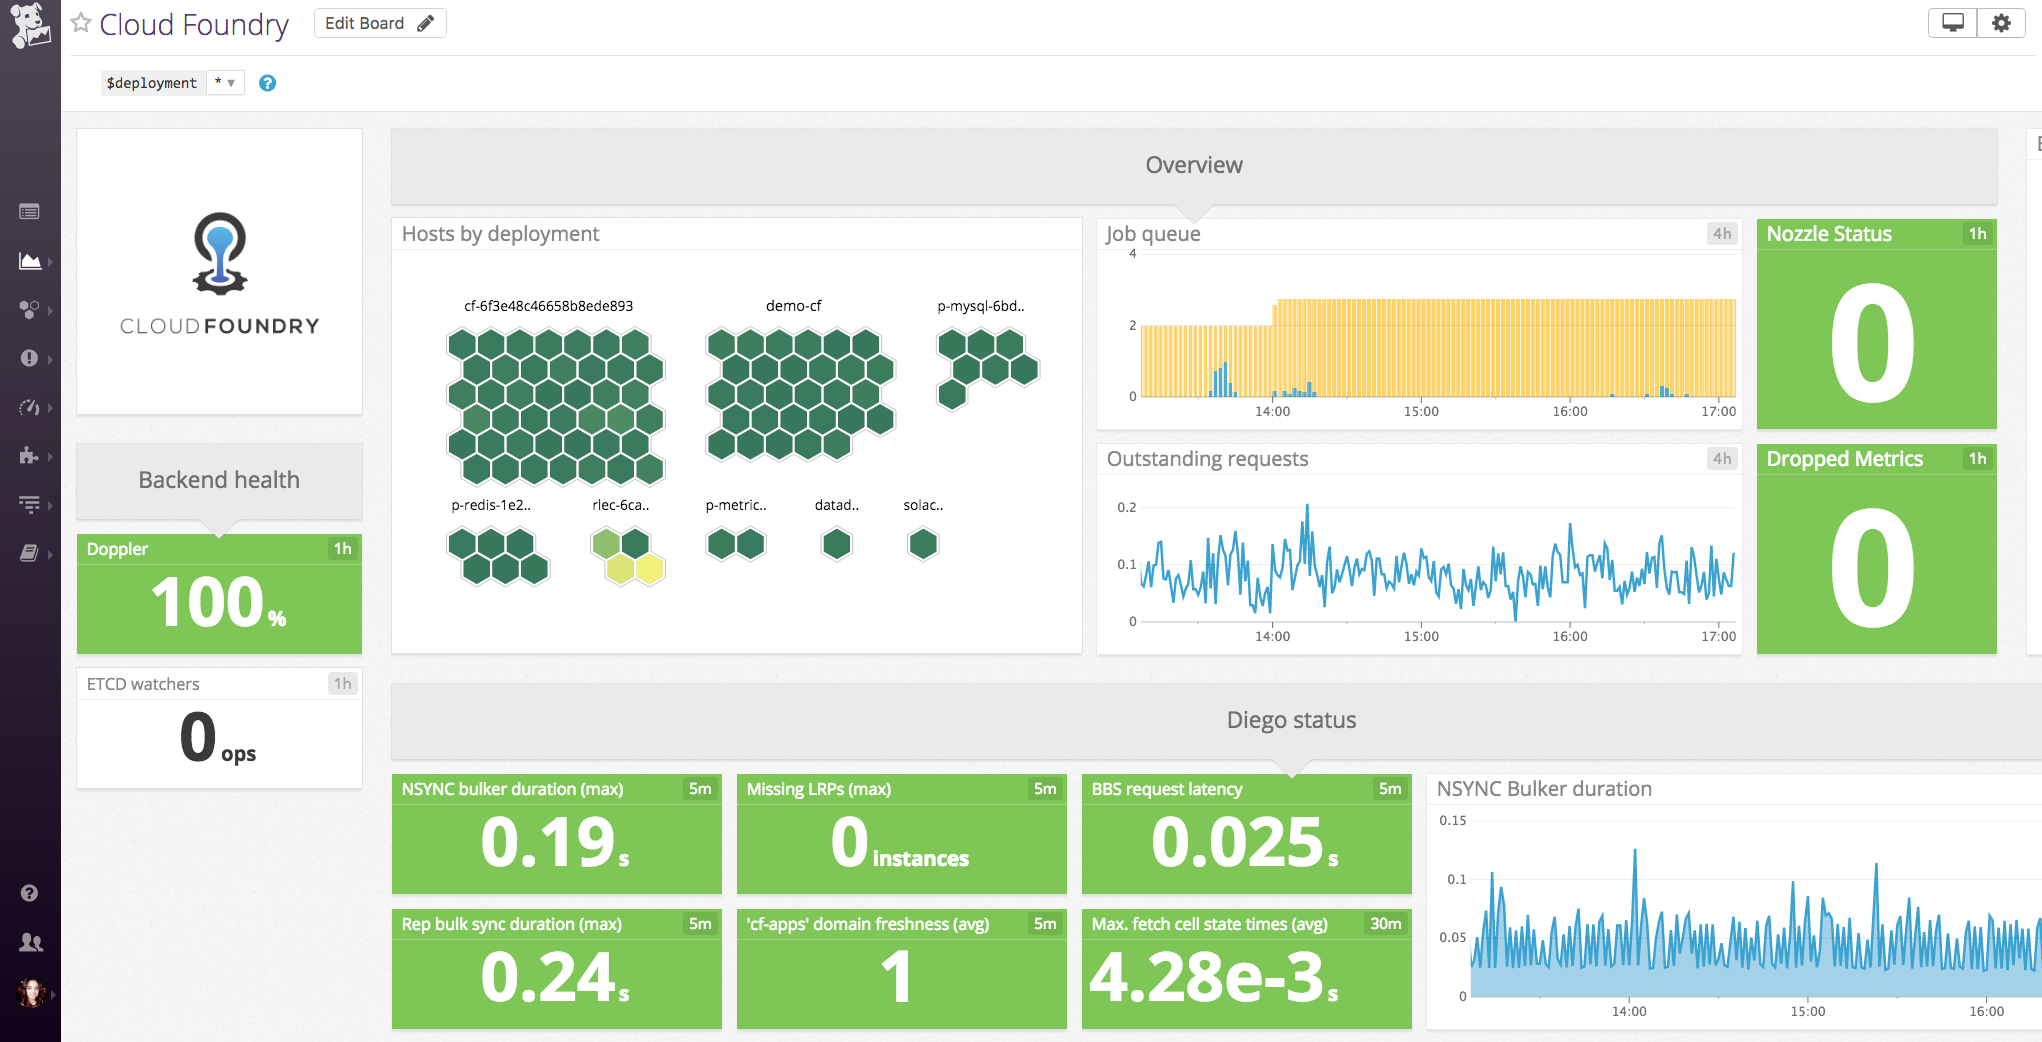Select the Dashboards graph icon in sidebar

pyautogui.click(x=28, y=261)
